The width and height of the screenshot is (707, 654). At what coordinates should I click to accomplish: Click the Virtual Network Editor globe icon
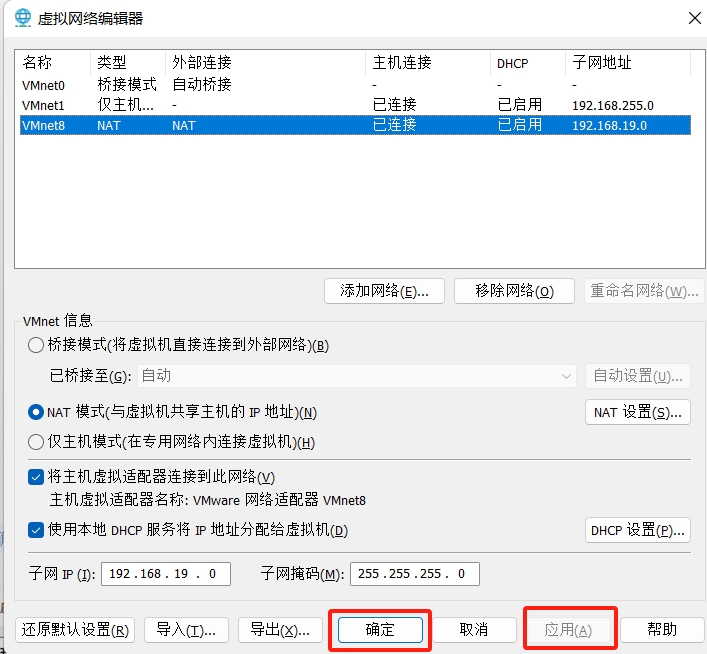click(x=23, y=18)
